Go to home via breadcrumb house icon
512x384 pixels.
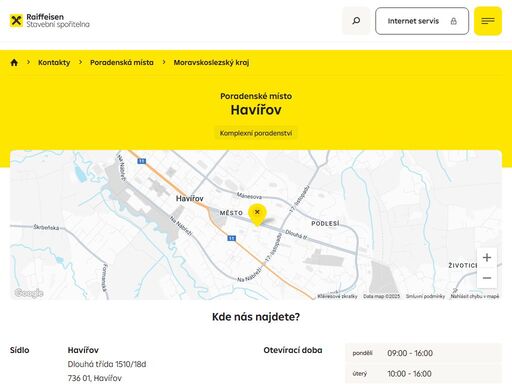pyautogui.click(x=14, y=62)
